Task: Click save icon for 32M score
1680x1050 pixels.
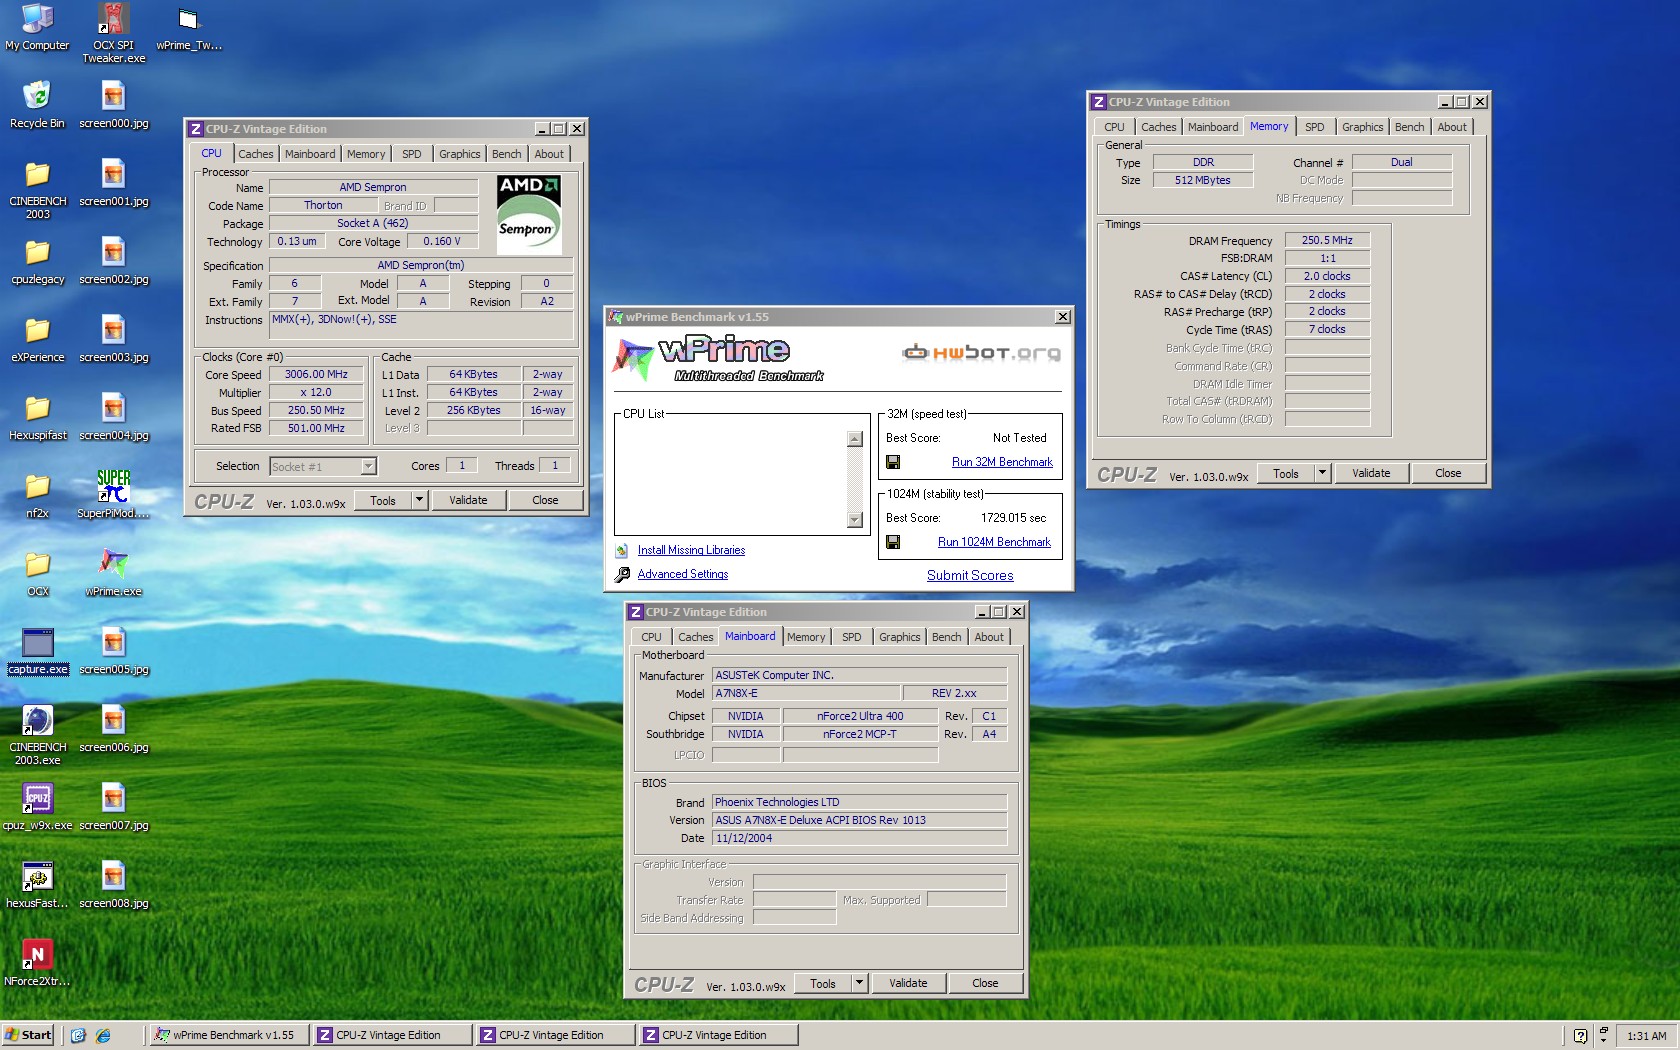Action: (x=893, y=462)
